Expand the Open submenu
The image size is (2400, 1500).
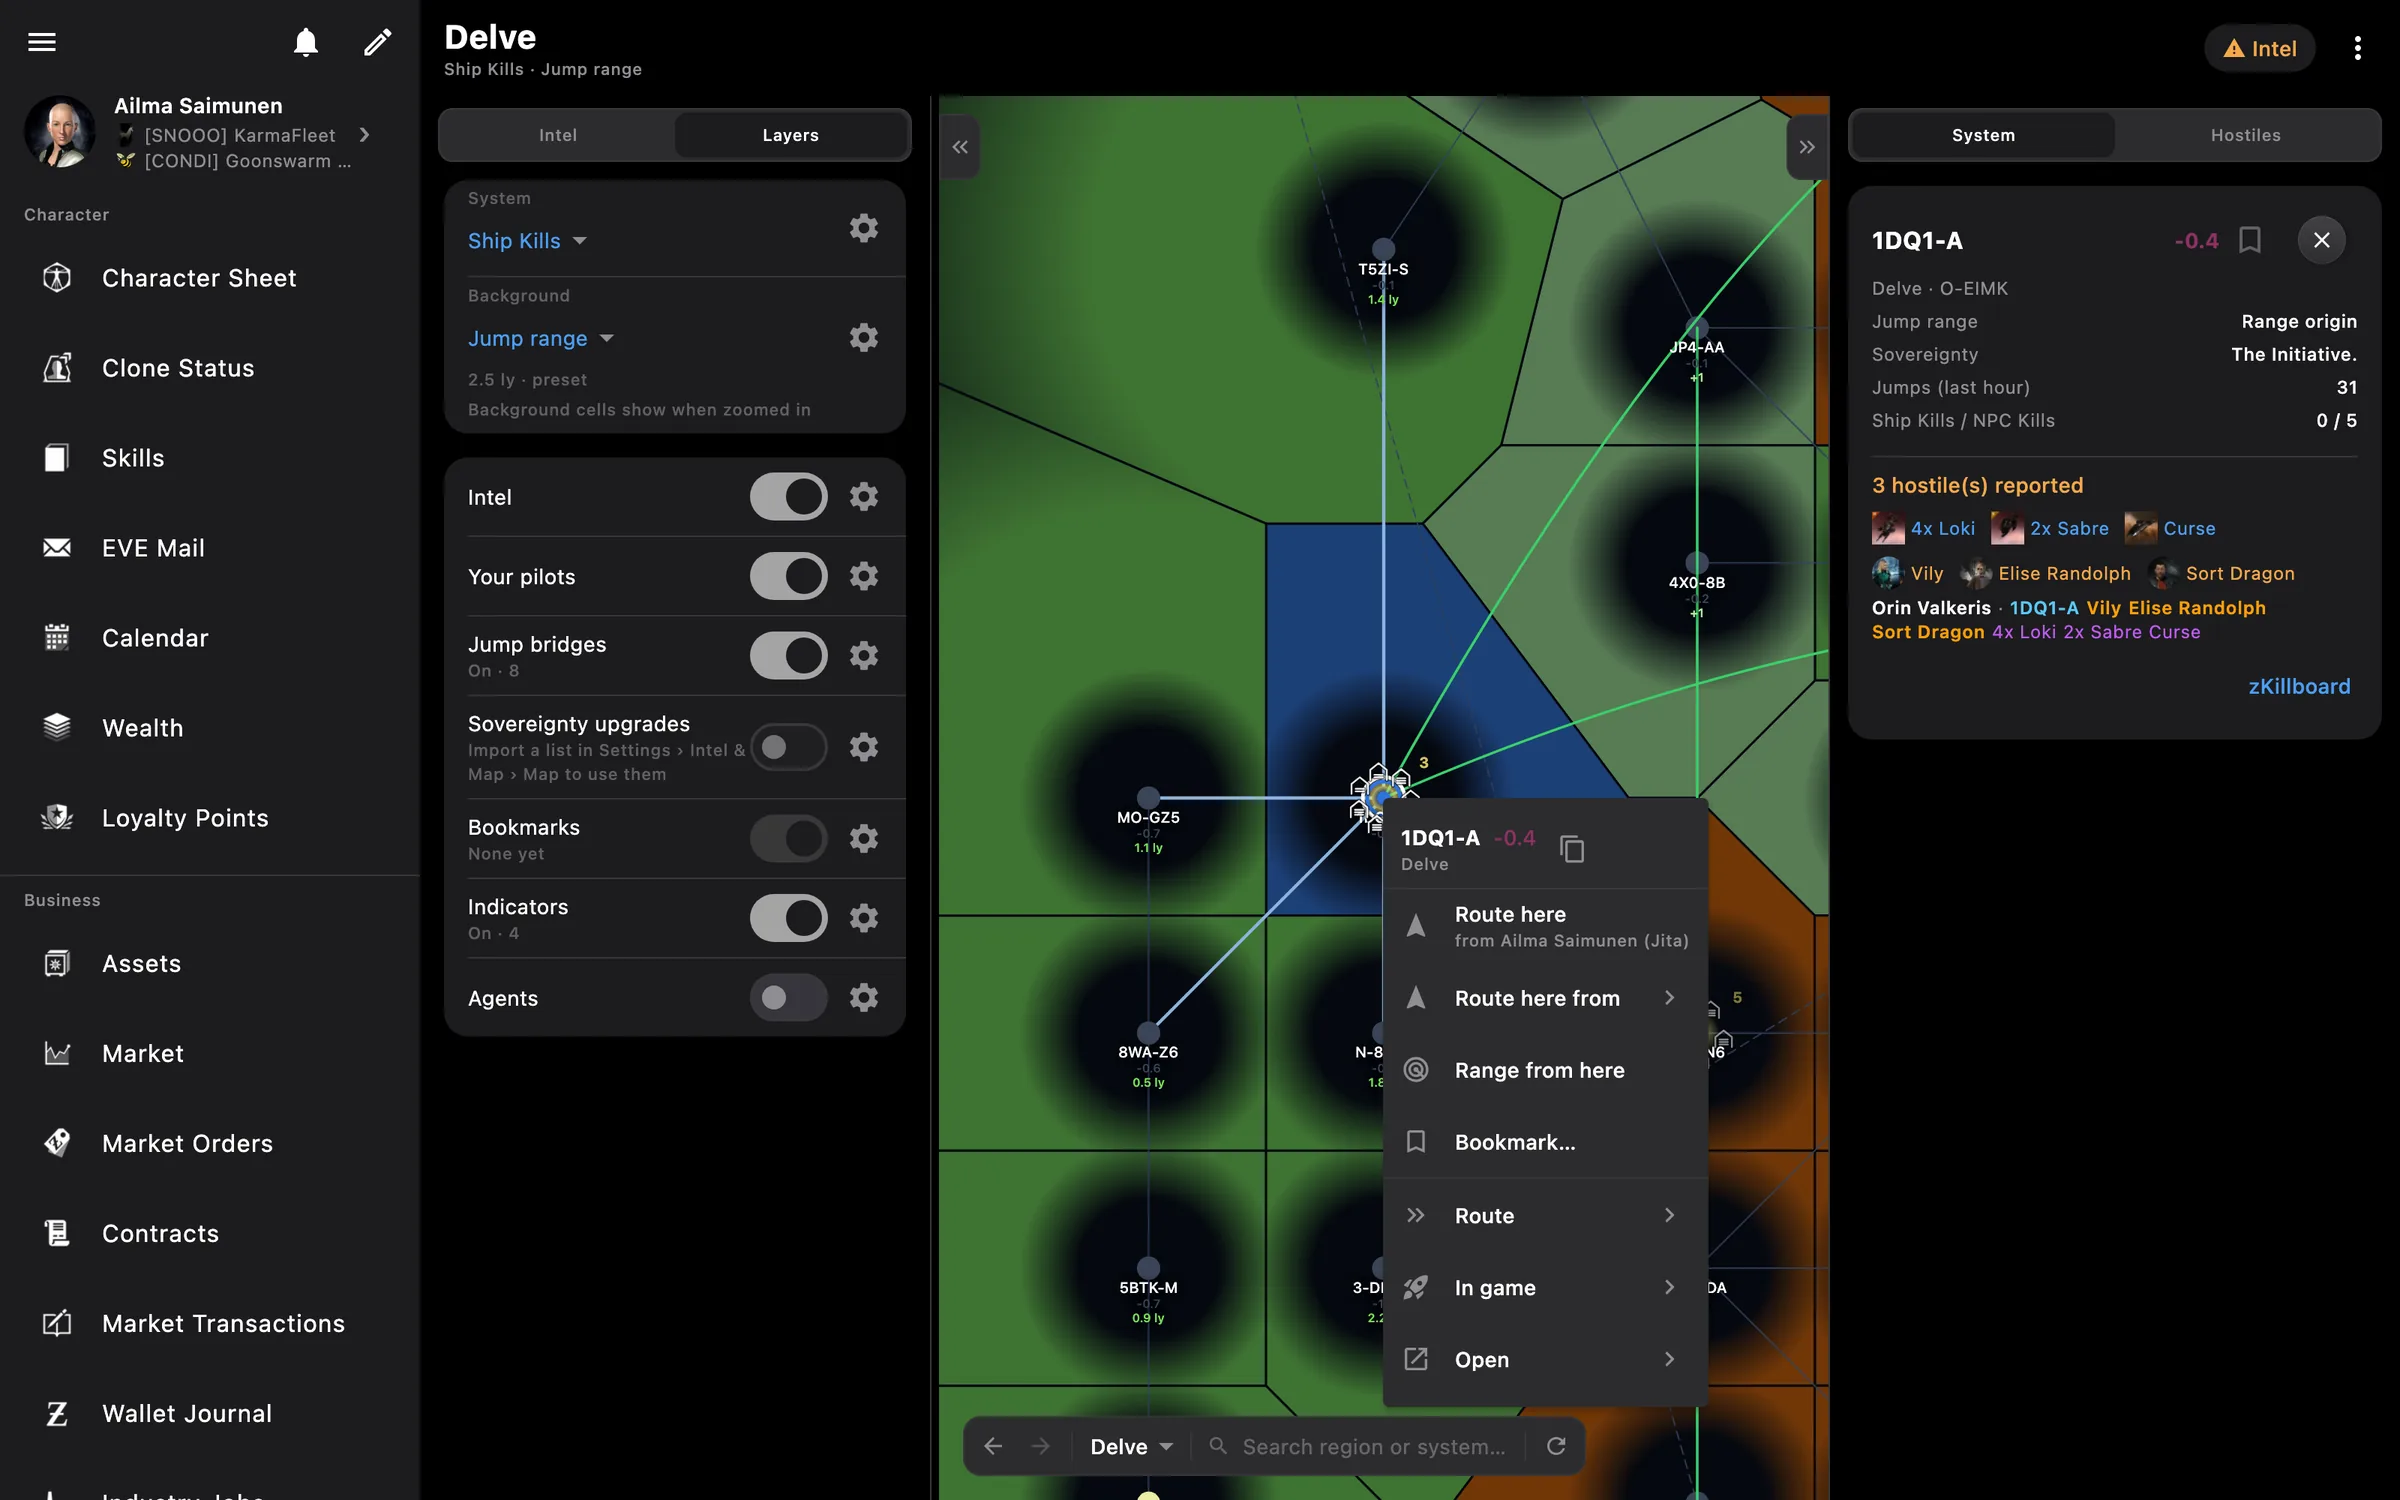tap(1545, 1360)
